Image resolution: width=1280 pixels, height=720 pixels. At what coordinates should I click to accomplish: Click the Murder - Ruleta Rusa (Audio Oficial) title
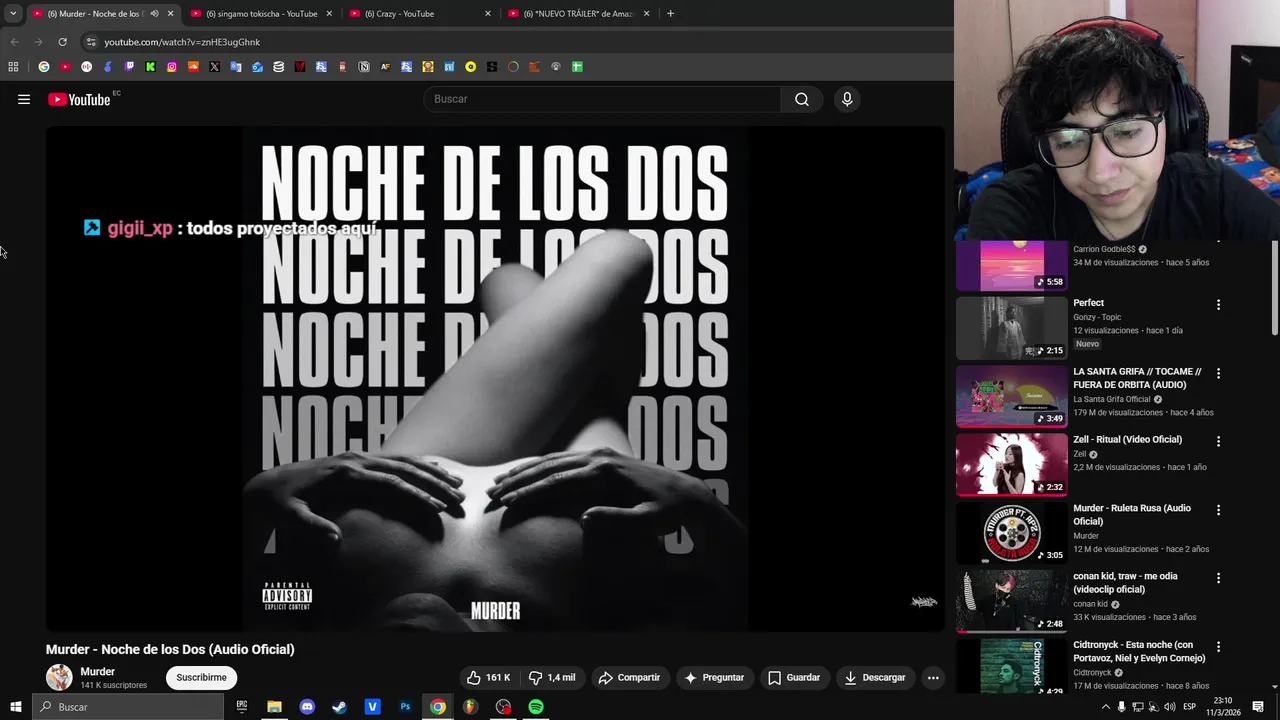(x=1132, y=515)
